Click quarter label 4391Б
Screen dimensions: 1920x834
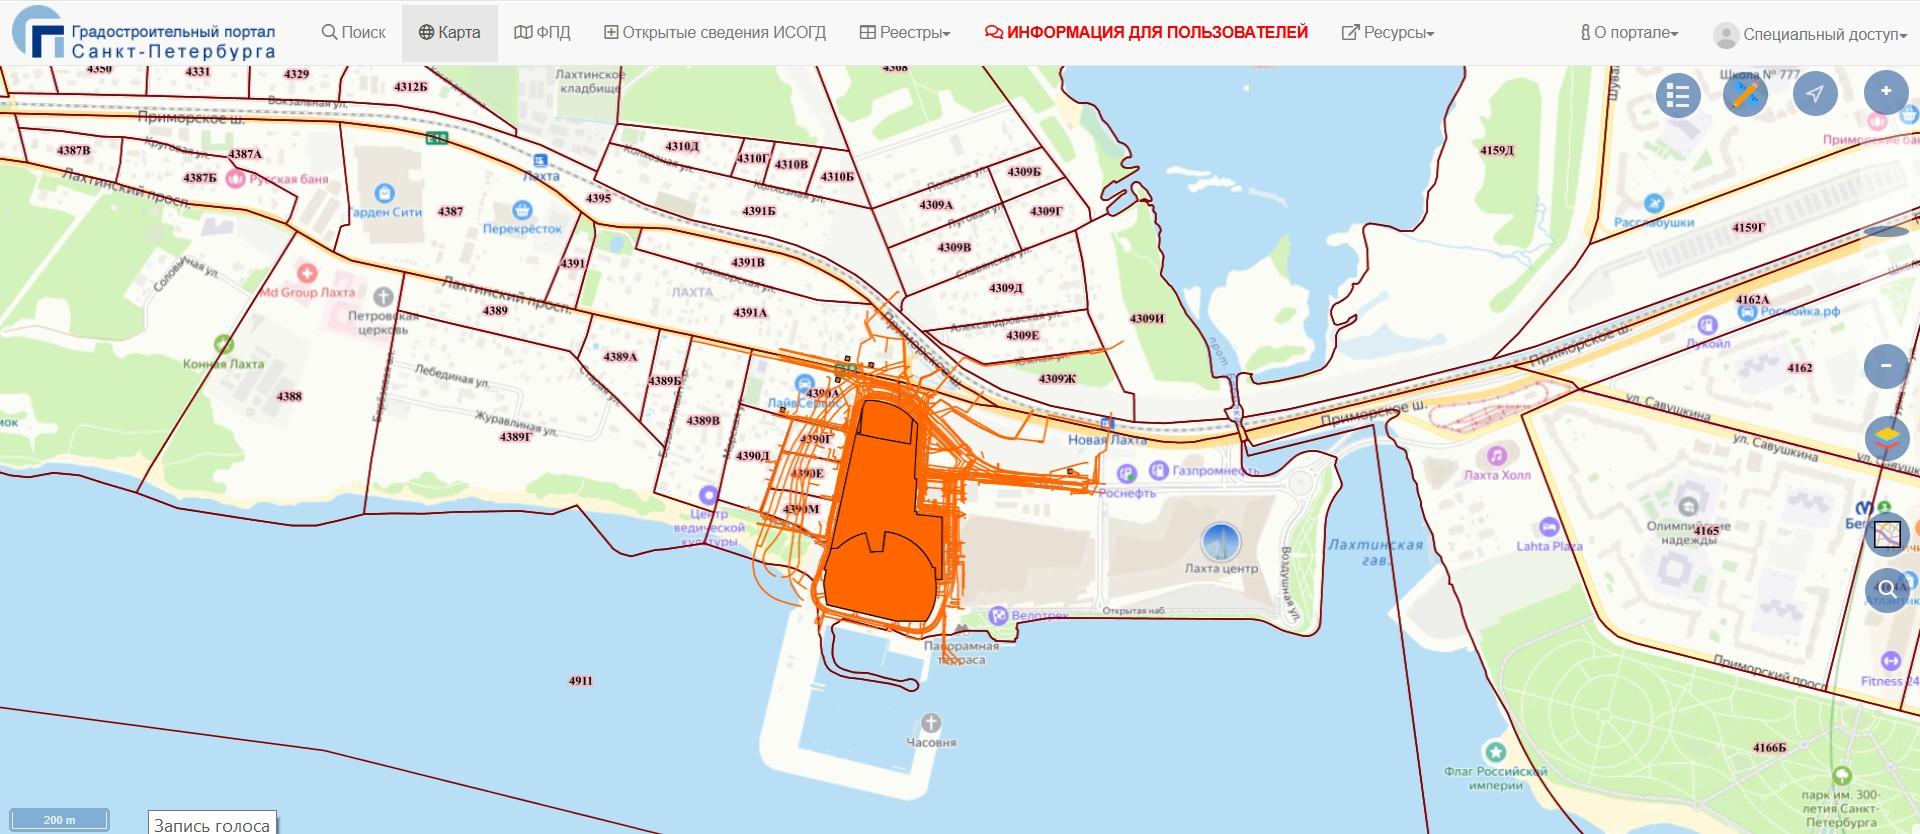758,211
